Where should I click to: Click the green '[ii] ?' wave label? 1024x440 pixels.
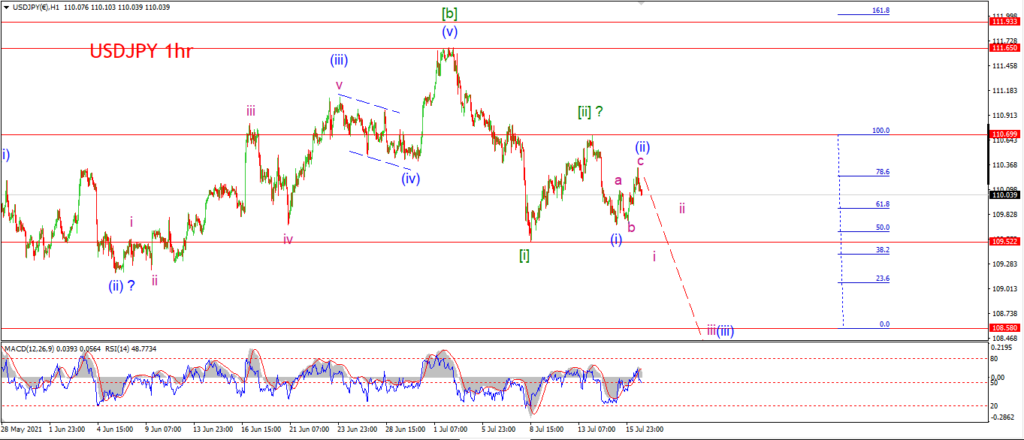[x=590, y=112]
